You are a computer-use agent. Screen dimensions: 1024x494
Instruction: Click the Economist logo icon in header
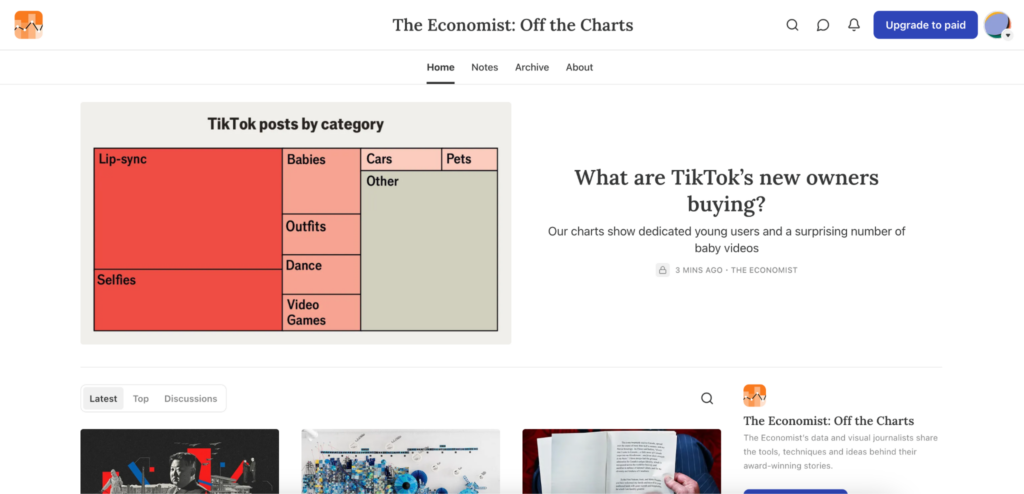28,25
